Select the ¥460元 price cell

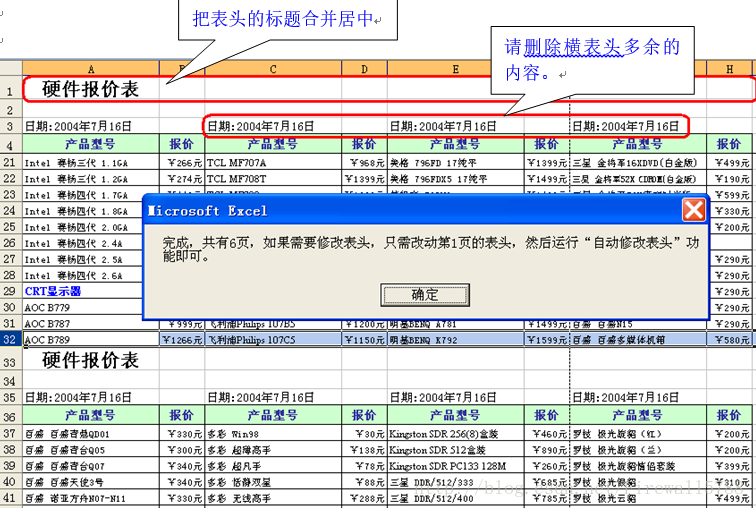click(x=547, y=434)
